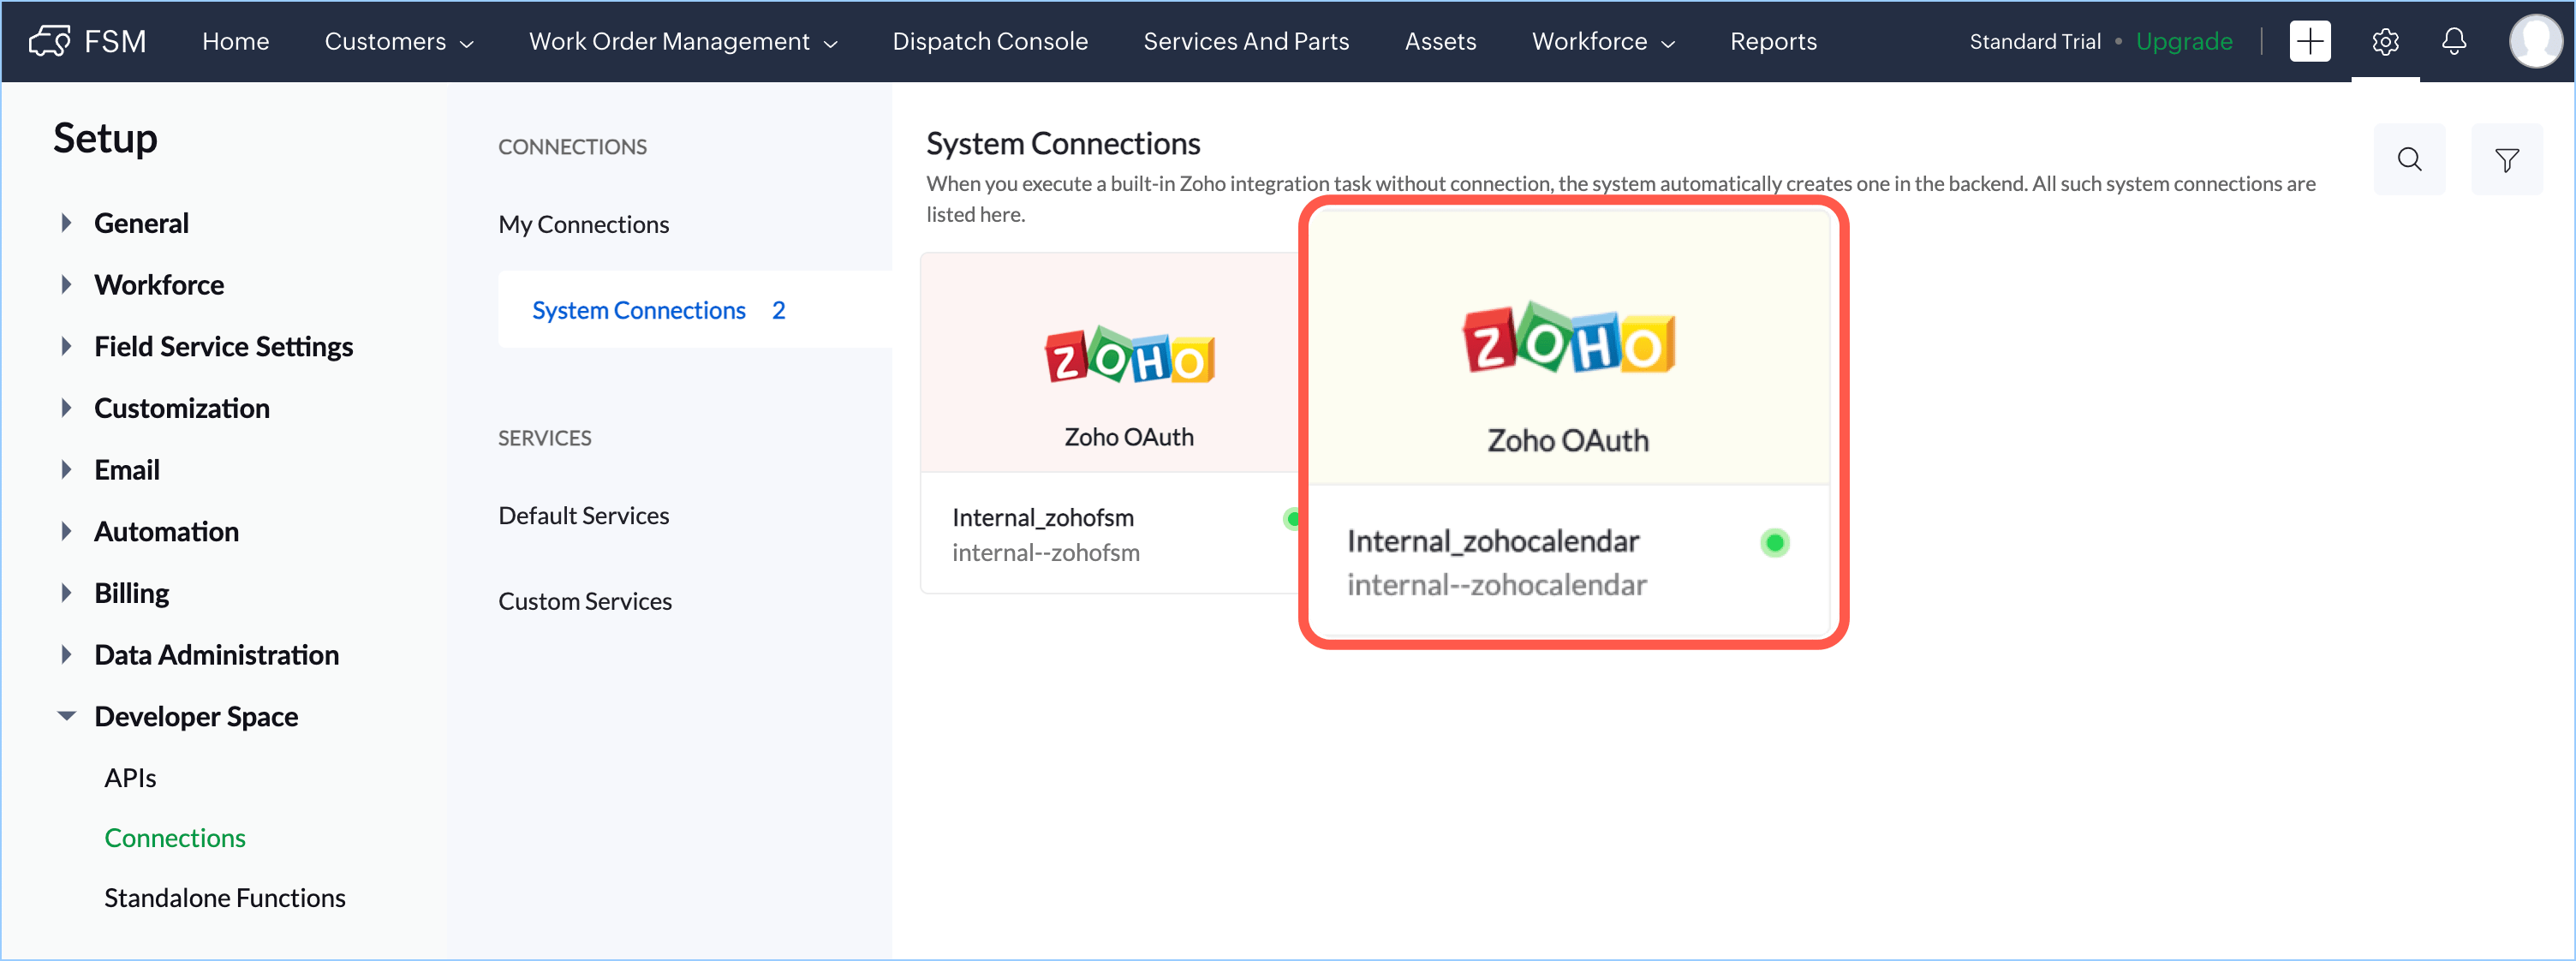Click the System Connections heading
2576x961 pixels.
click(1063, 144)
